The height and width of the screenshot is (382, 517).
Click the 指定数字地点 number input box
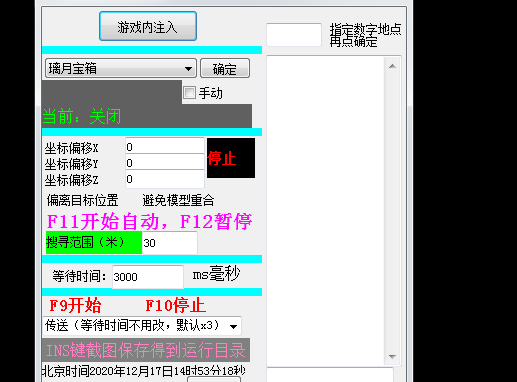coord(294,35)
